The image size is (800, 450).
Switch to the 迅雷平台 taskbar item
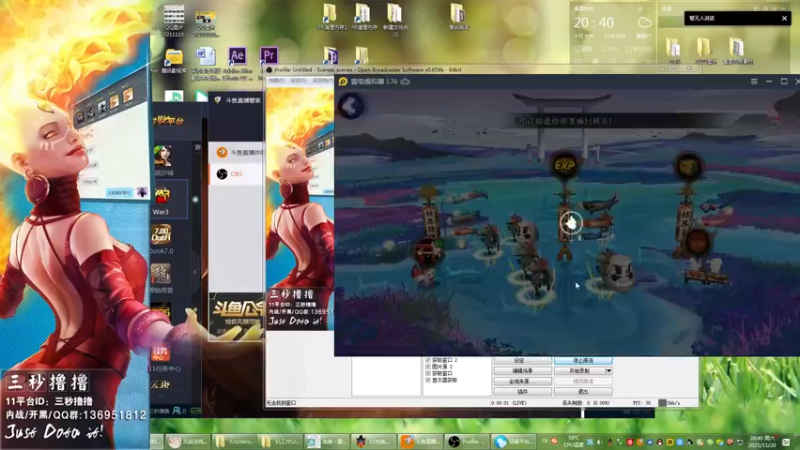pyautogui.click(x=513, y=442)
